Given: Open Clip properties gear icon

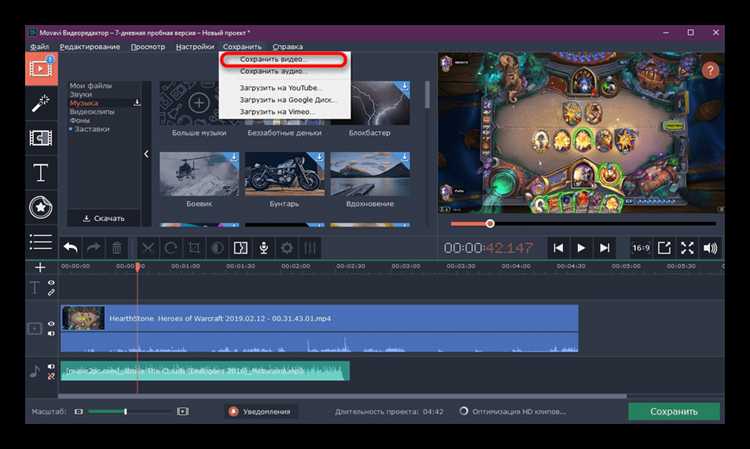Looking at the screenshot, I should [287, 248].
